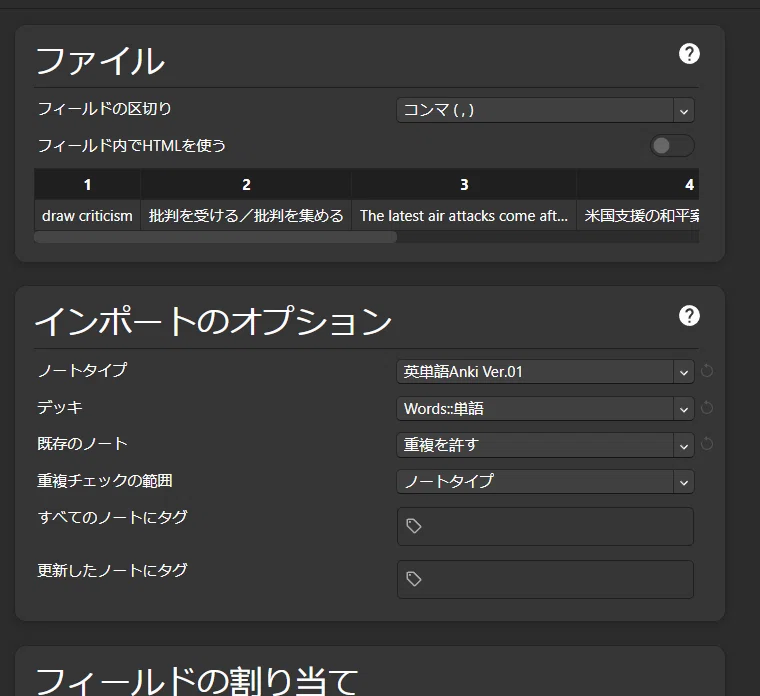Image resolution: width=760 pixels, height=696 pixels.
Task: Click the フィールドの区切り label
Action: point(104,109)
